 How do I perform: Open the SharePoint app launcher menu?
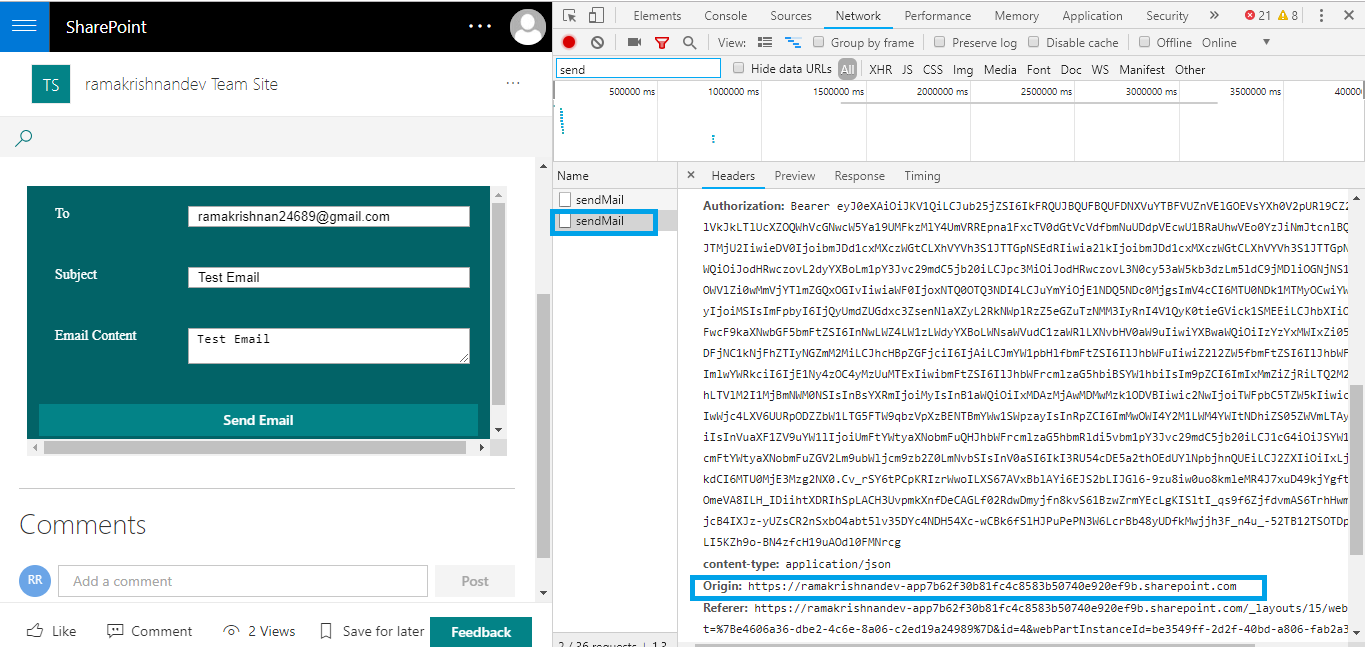[x=24, y=26]
